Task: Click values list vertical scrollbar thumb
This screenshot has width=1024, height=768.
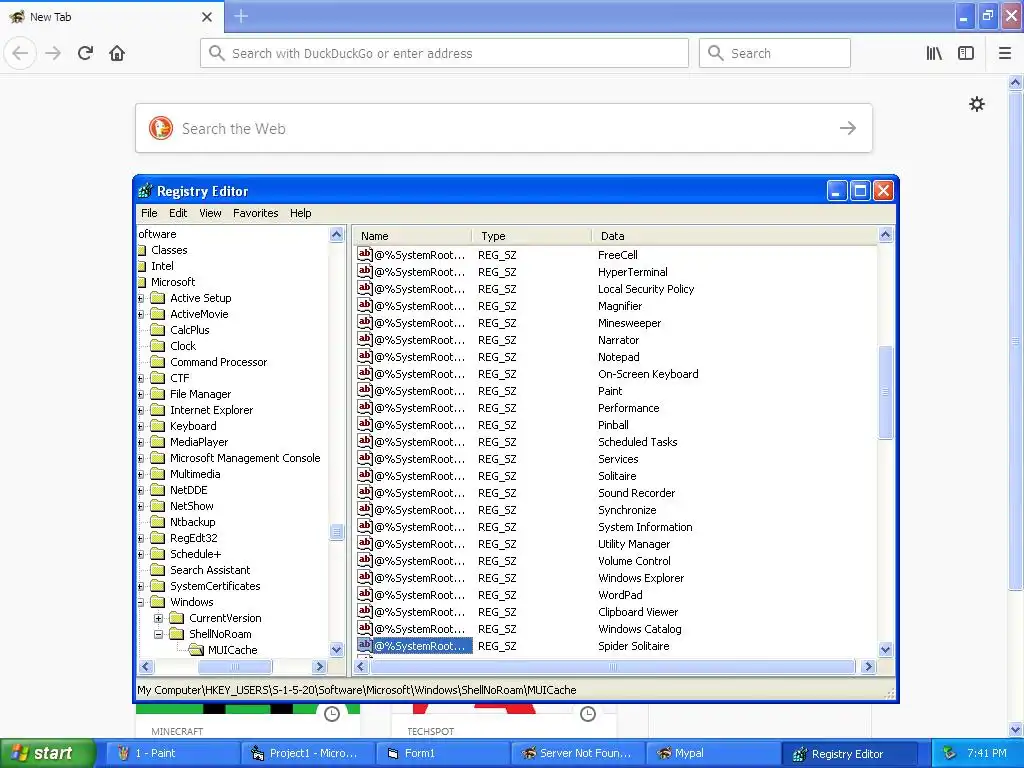Action: tap(886, 392)
